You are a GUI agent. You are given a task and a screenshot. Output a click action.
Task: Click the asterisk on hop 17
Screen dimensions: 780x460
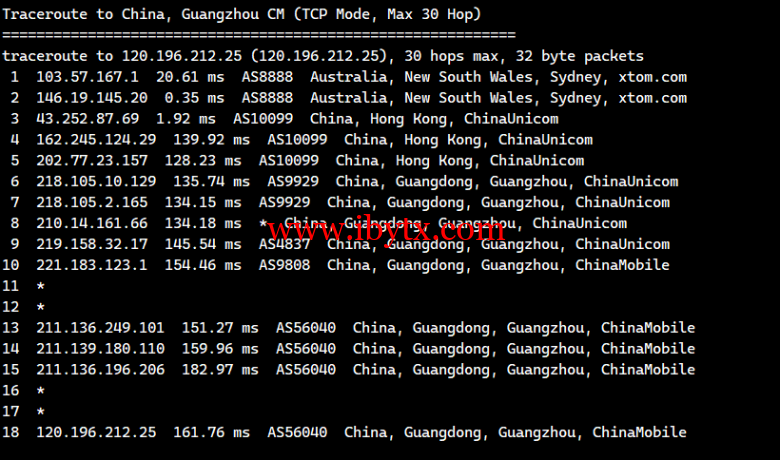coord(40,412)
